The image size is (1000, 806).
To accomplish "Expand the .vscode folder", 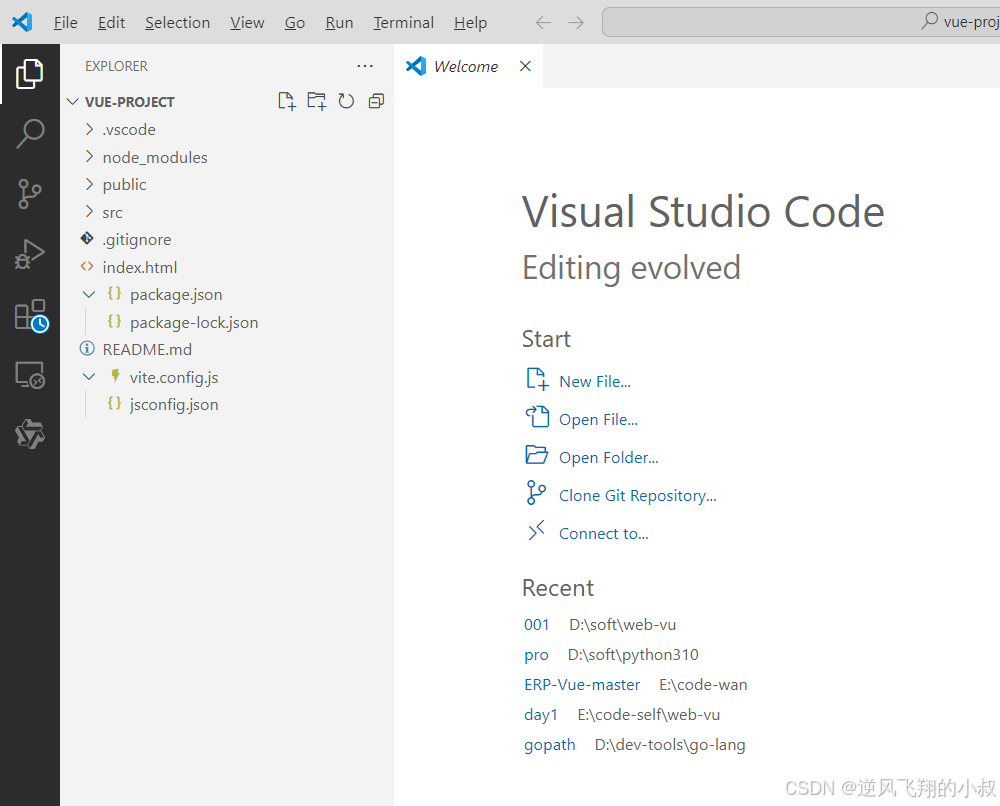I will pyautogui.click(x=89, y=129).
